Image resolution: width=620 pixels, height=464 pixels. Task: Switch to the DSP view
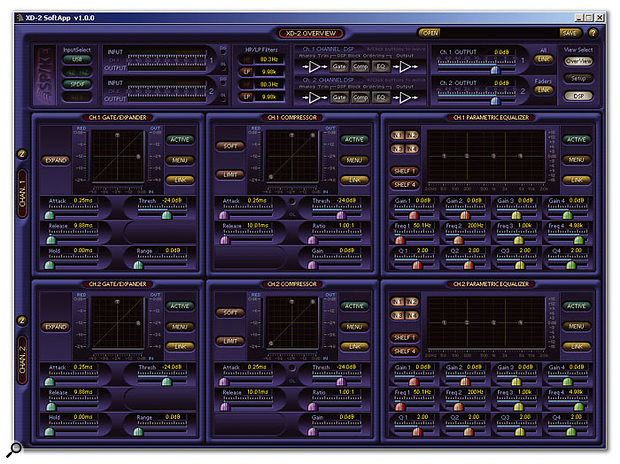[578, 96]
